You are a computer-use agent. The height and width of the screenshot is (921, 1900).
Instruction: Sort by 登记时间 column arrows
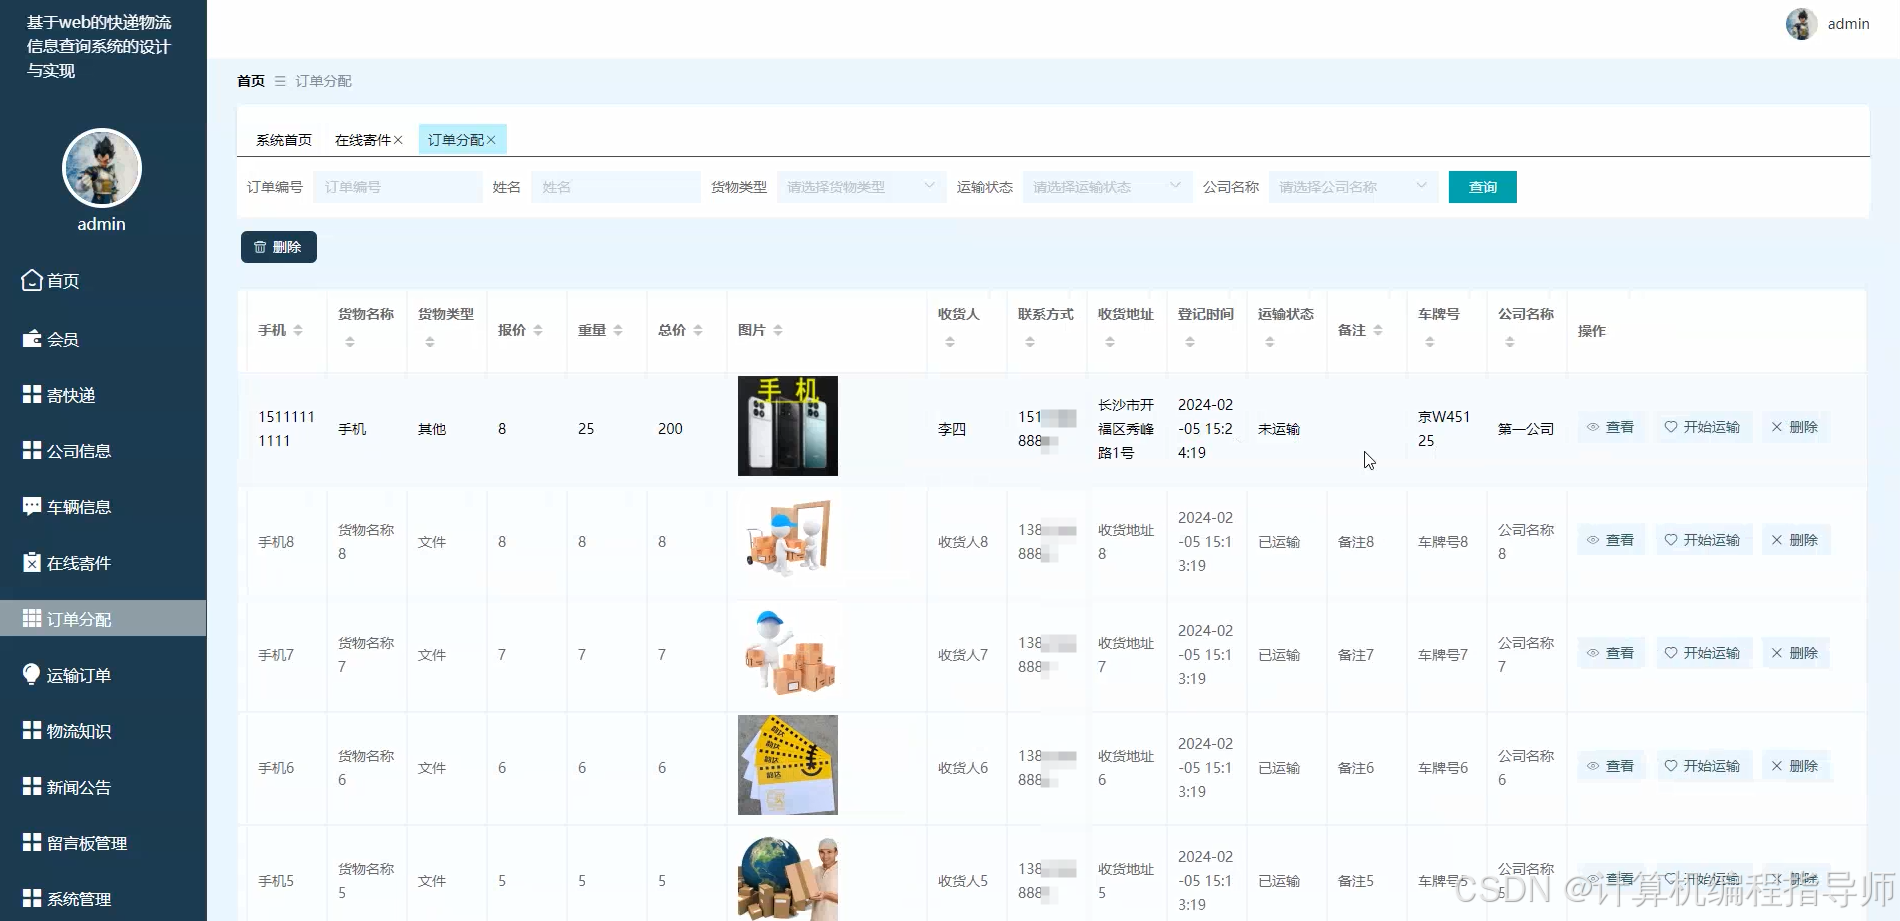coord(1190,343)
